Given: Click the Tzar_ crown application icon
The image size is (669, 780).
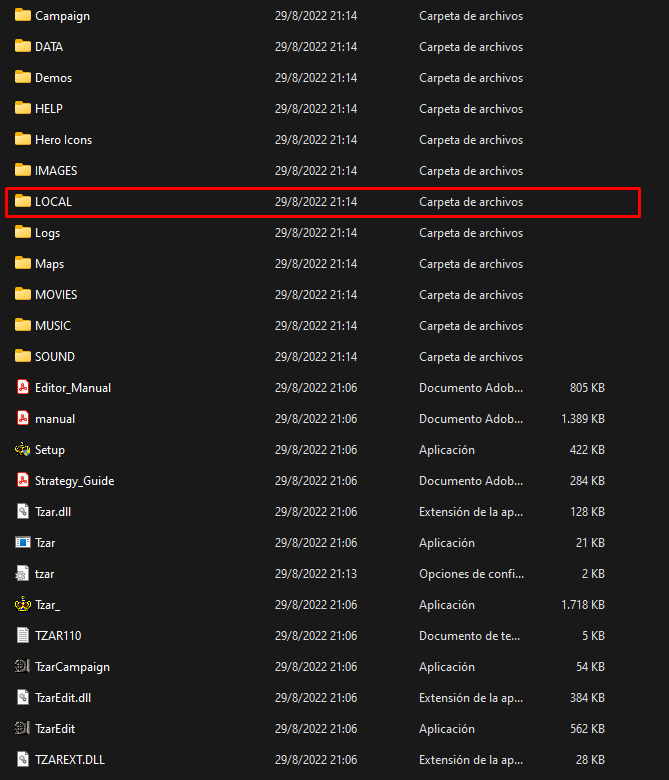Looking at the screenshot, I should click(23, 604).
